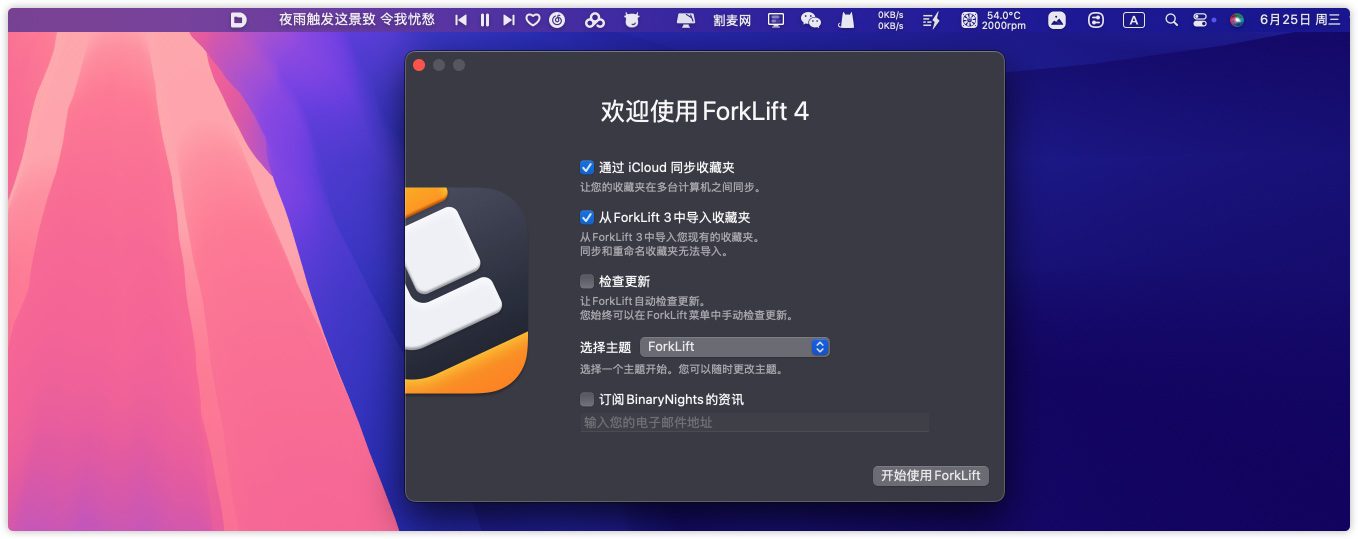Click the battery charging menu bar icon
The height and width of the screenshot is (539, 1358).
point(931,20)
